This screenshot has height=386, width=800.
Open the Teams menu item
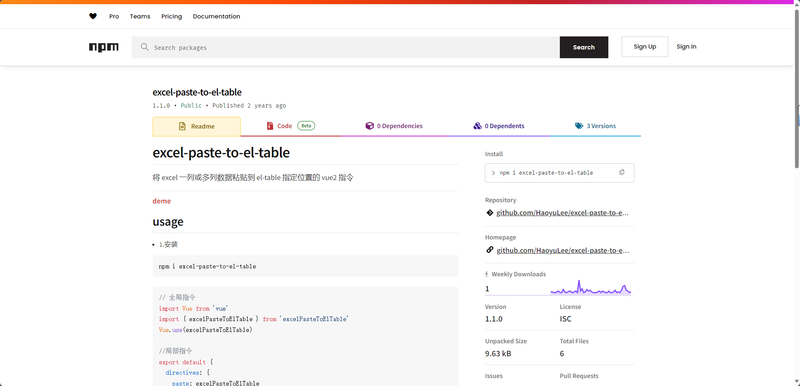coord(140,16)
